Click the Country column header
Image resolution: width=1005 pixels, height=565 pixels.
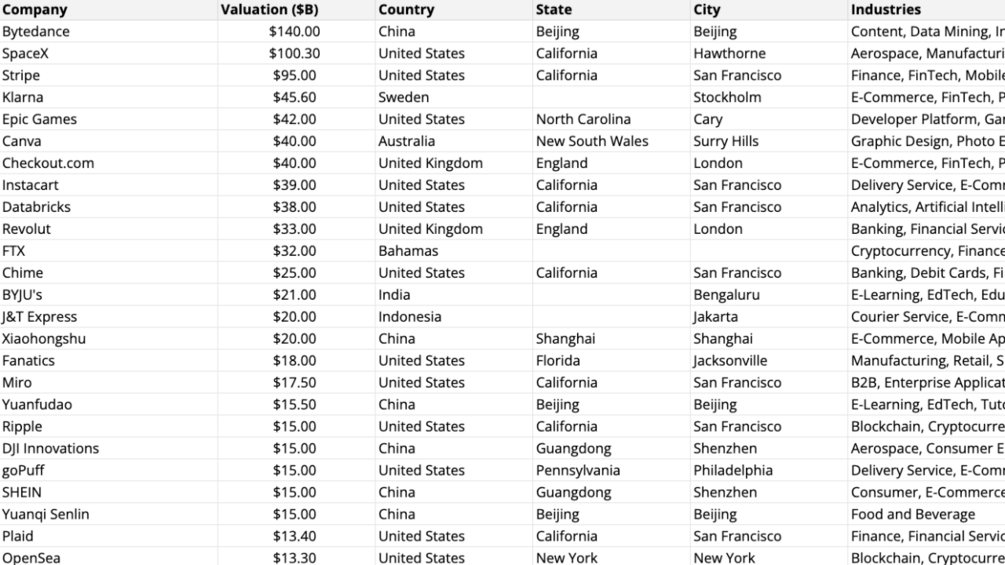[x=454, y=10]
